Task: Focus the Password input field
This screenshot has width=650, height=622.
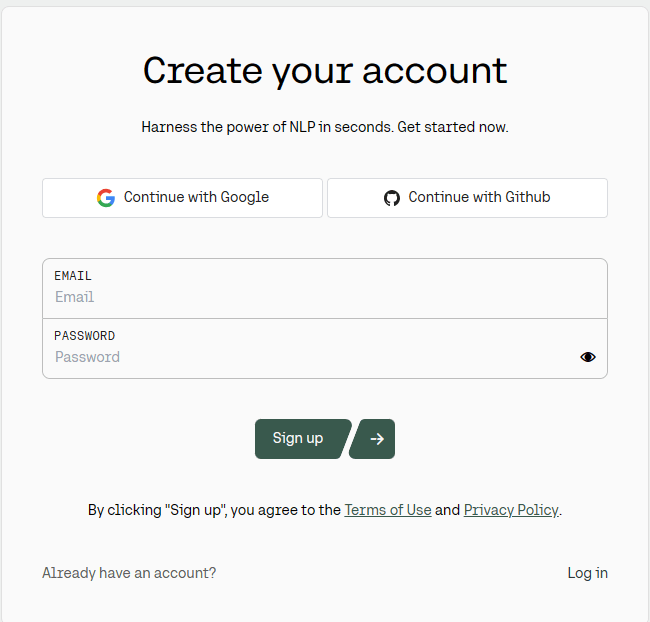Action: click(310, 357)
